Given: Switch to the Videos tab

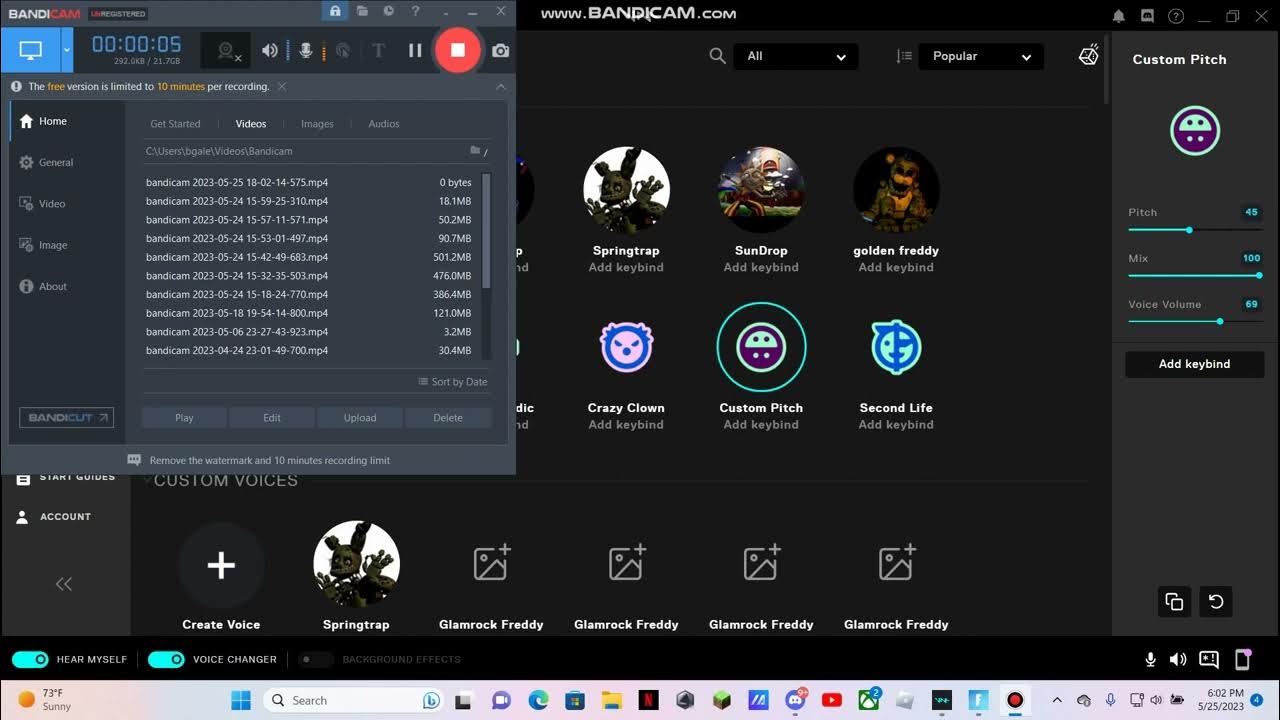Looking at the screenshot, I should pyautogui.click(x=251, y=124).
